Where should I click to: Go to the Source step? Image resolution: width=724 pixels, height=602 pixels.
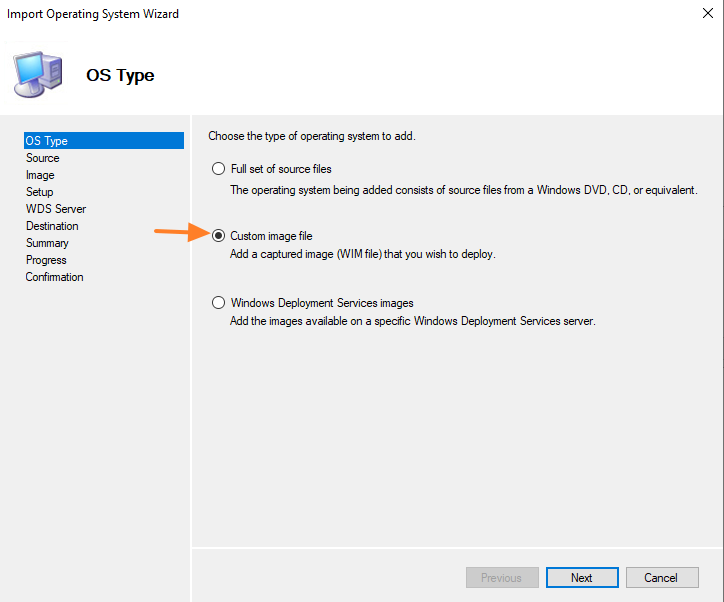coord(43,158)
